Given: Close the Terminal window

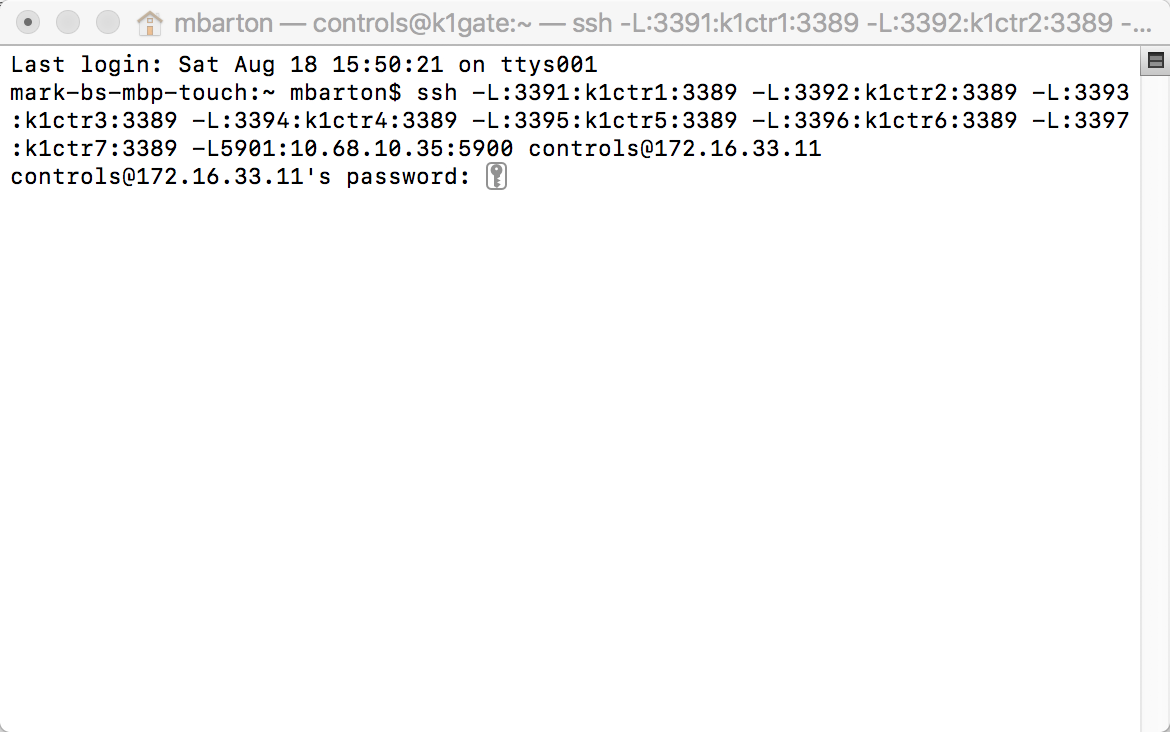Looking at the screenshot, I should click(x=30, y=22).
